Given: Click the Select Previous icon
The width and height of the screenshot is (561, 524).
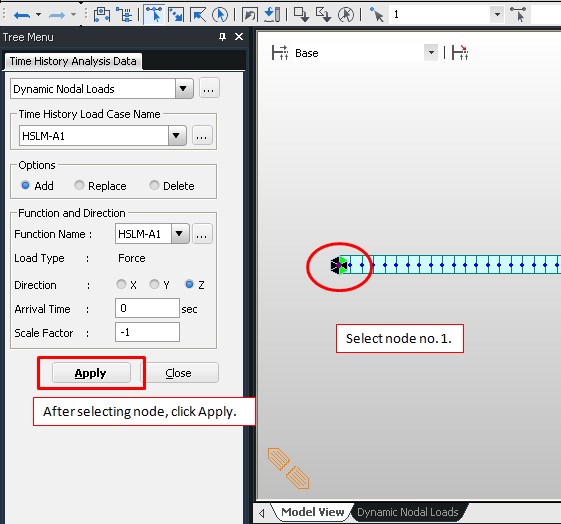Looking at the screenshot, I should point(249,15).
